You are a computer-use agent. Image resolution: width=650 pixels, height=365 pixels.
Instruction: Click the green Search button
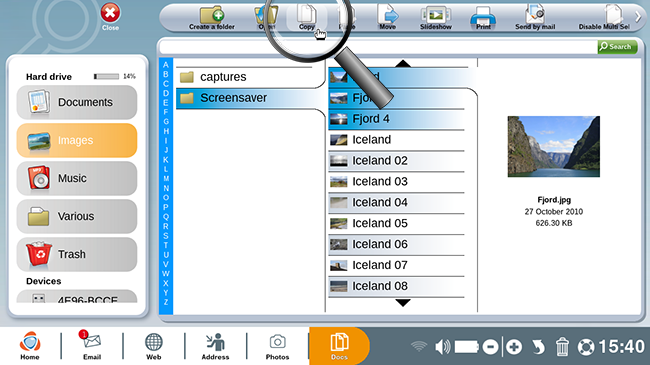point(617,47)
